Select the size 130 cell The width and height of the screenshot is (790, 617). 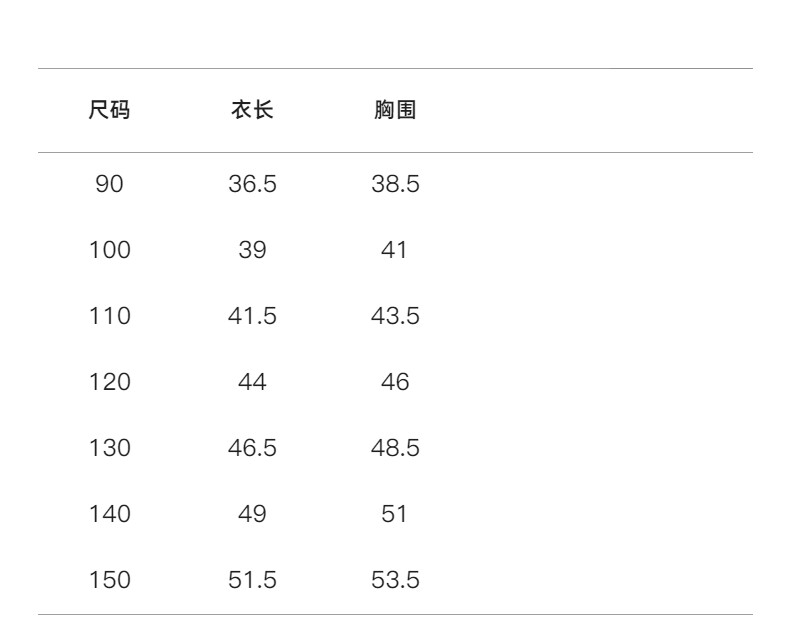[x=110, y=449]
